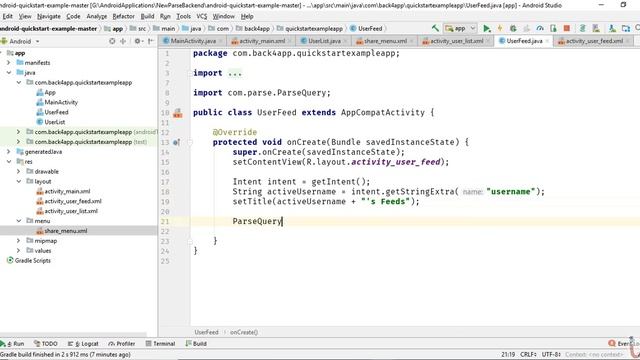The width and height of the screenshot is (640, 360).
Task: Apply changes with the lightning bolt icon
Action: (x=500, y=28)
